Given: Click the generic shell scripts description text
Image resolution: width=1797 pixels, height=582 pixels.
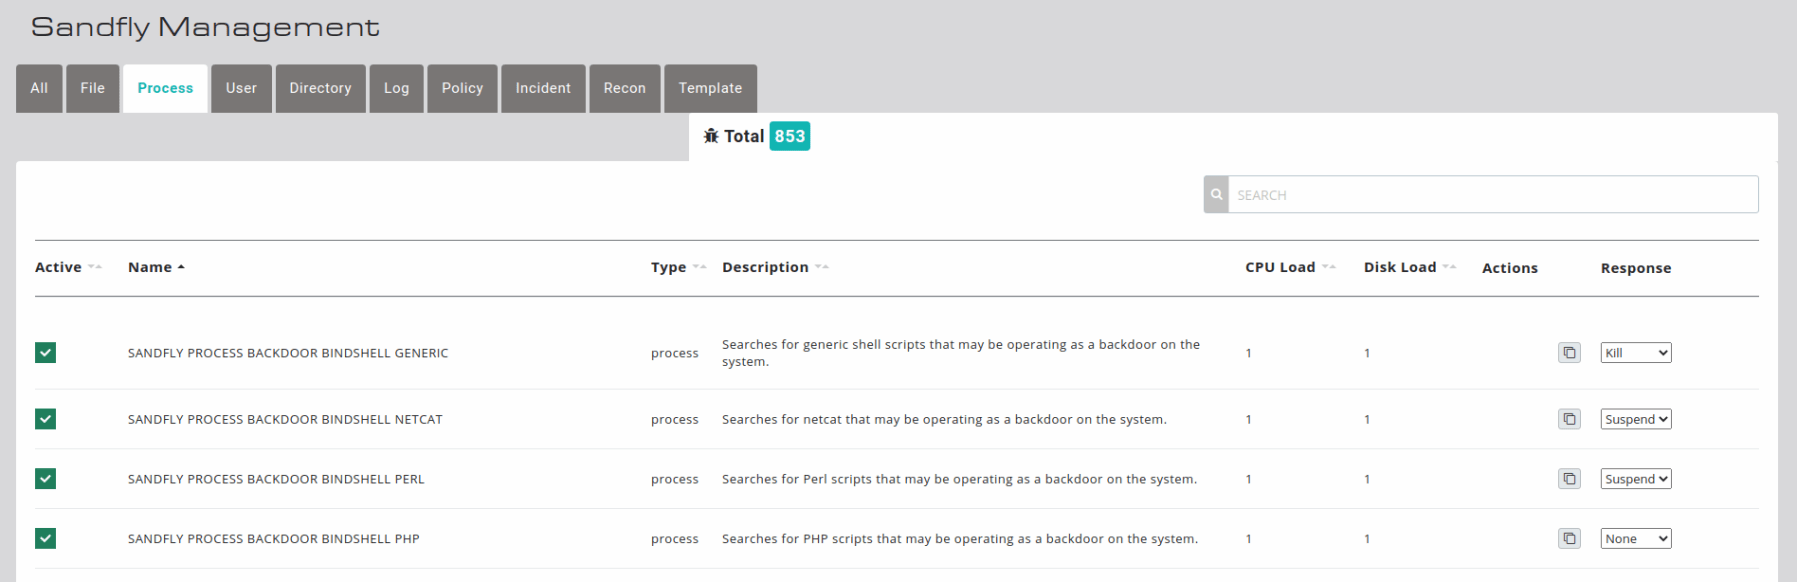Looking at the screenshot, I should point(961,353).
